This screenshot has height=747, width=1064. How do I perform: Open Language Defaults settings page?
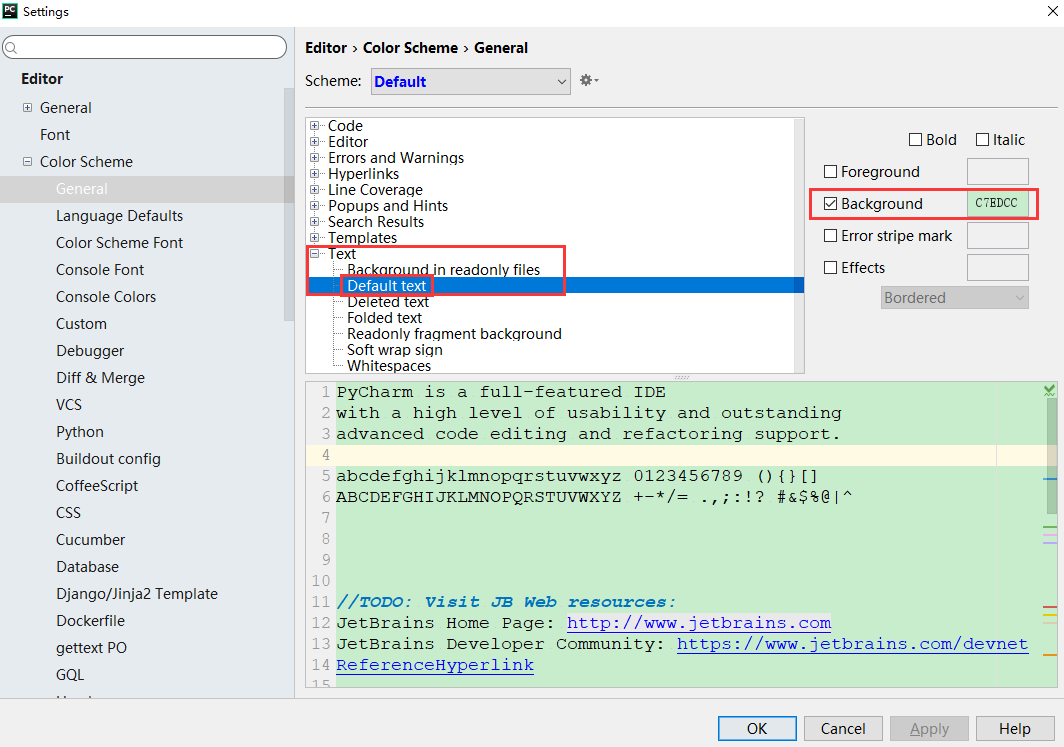click(x=119, y=216)
